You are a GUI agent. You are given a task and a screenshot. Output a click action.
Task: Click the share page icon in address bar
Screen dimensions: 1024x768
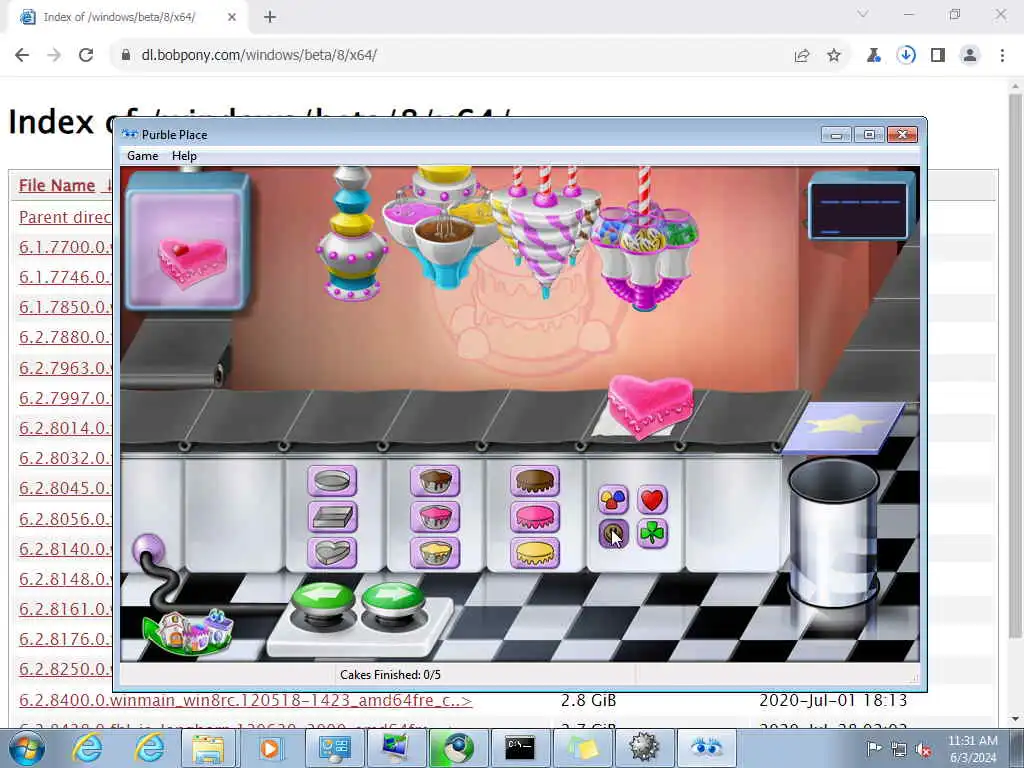pyautogui.click(x=802, y=56)
